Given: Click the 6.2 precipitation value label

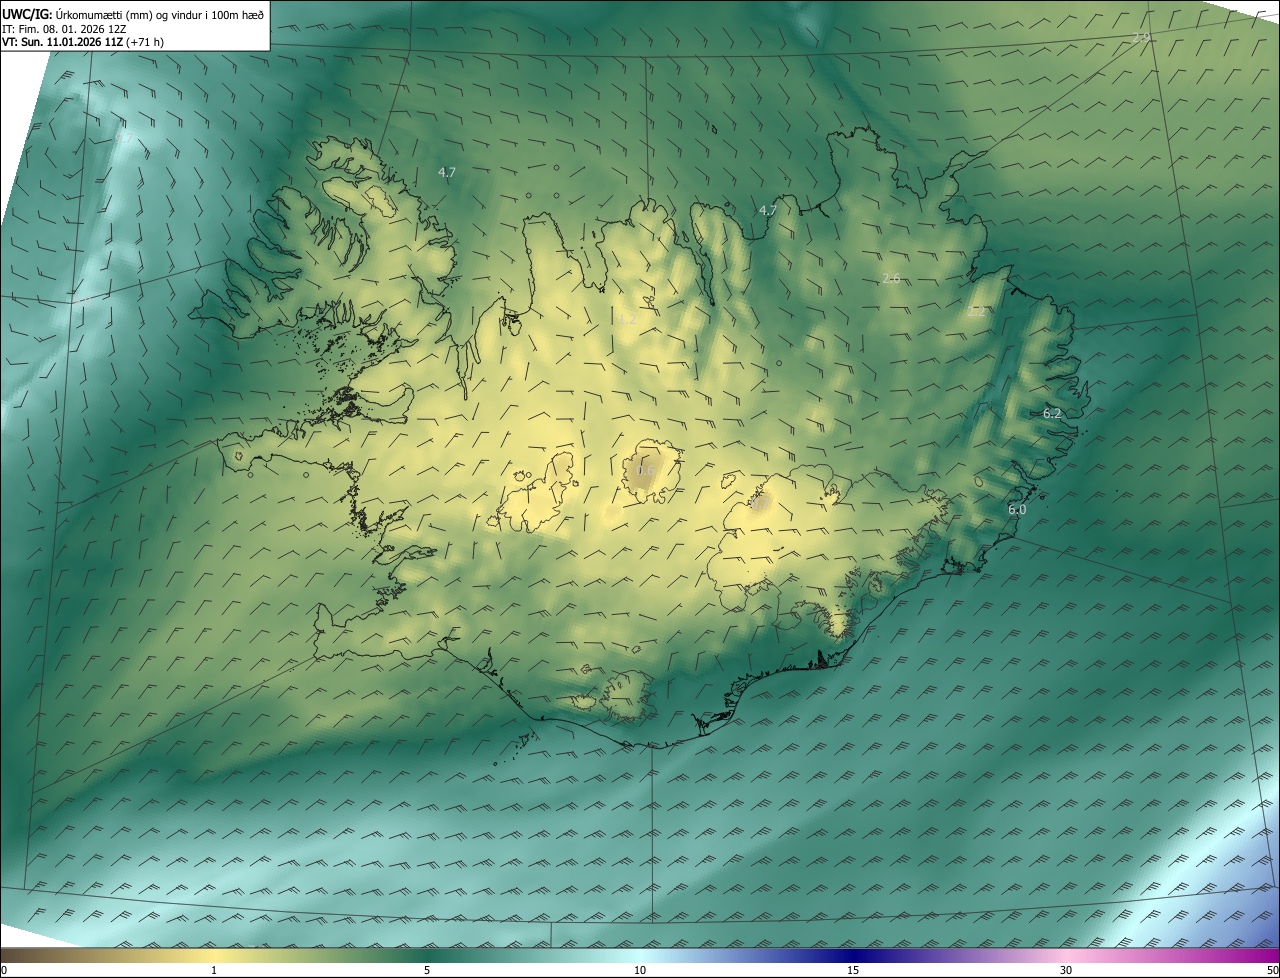Looking at the screenshot, I should pyautogui.click(x=1051, y=413).
